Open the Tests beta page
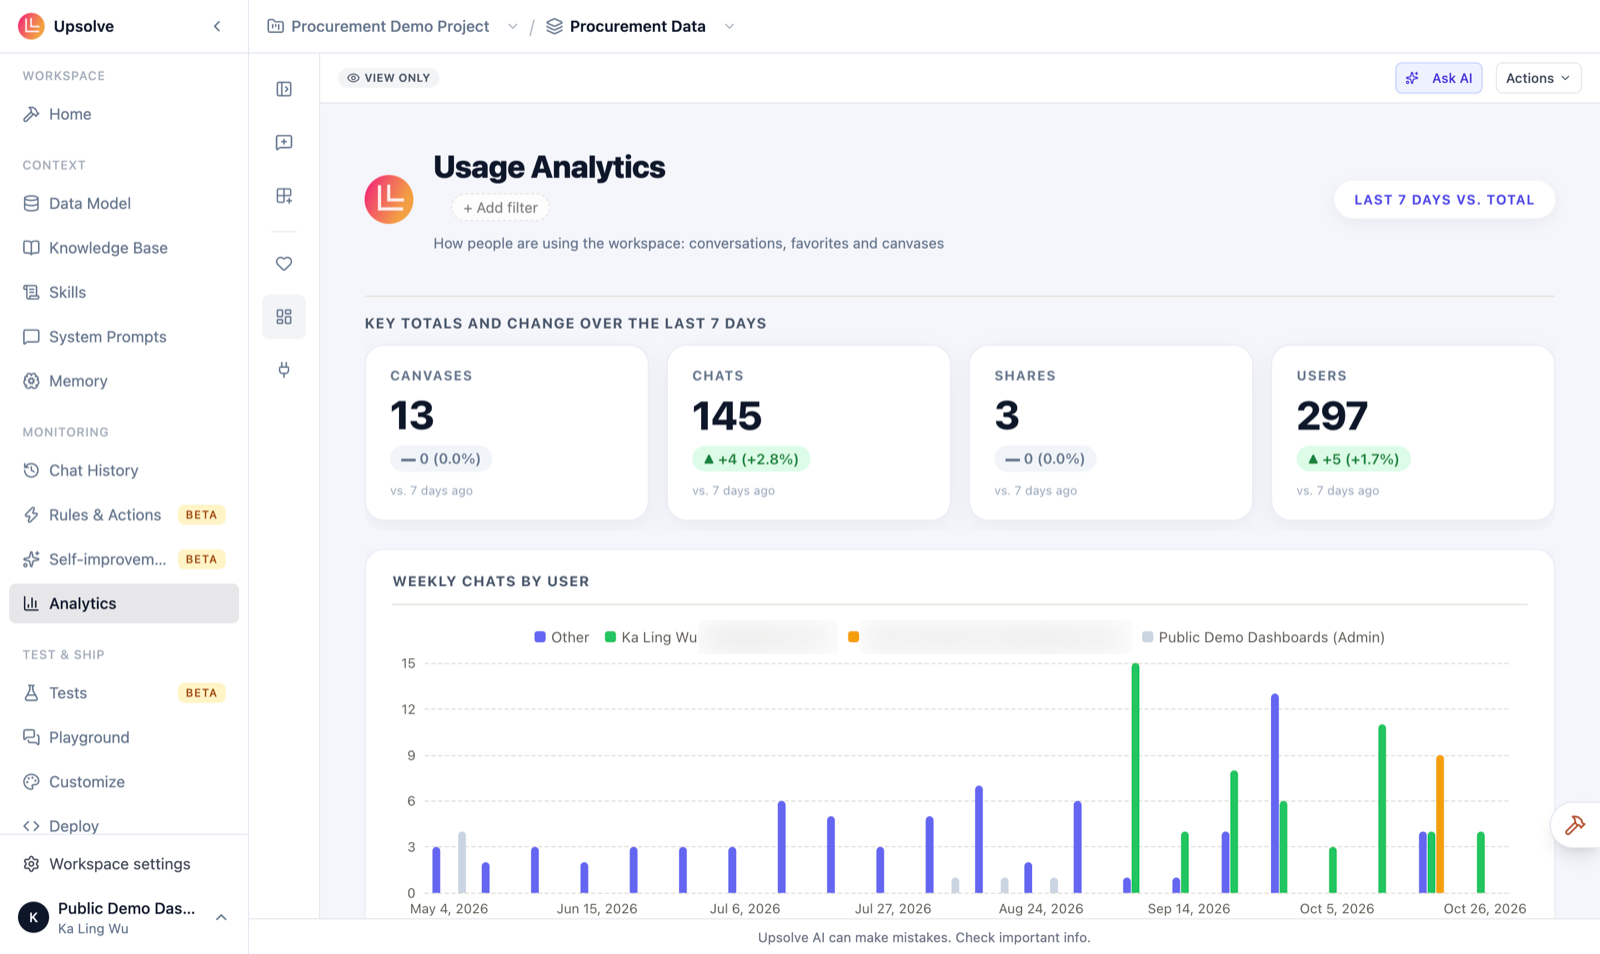The width and height of the screenshot is (1600, 954). [124, 693]
